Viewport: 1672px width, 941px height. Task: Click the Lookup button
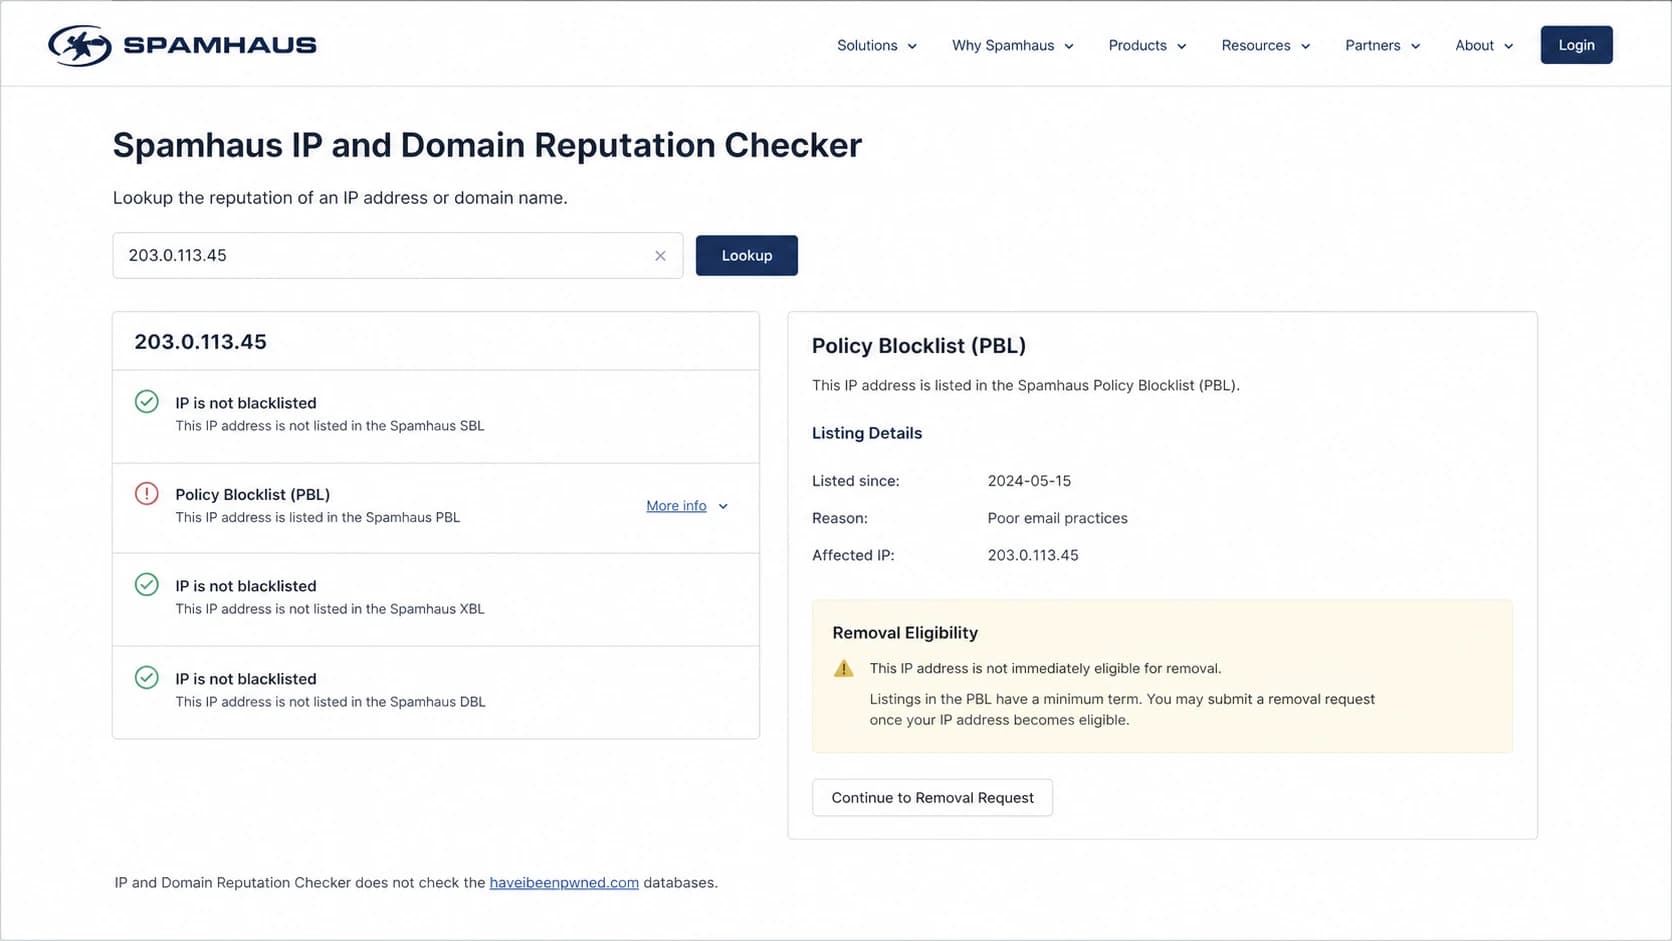click(x=747, y=255)
